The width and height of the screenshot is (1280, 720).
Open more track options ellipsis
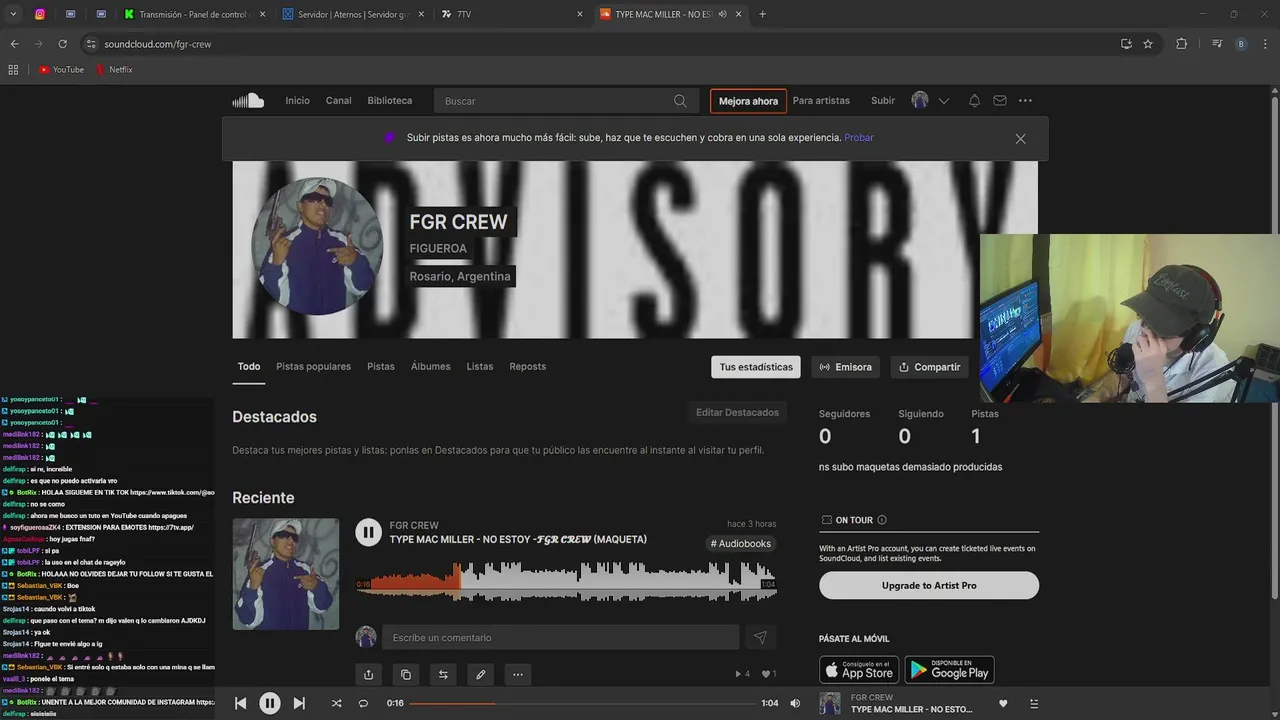pyautogui.click(x=517, y=675)
